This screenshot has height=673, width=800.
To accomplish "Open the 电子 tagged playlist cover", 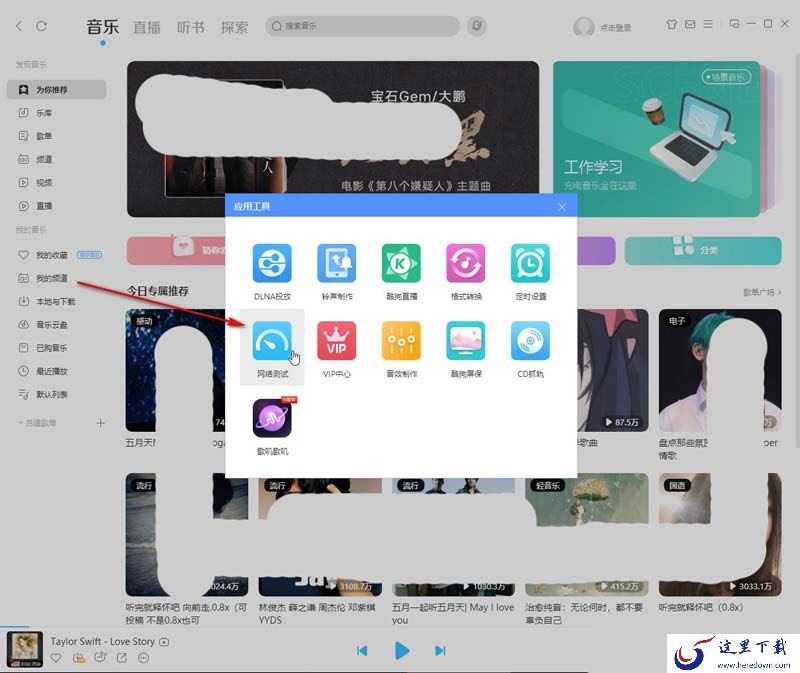I will point(720,370).
